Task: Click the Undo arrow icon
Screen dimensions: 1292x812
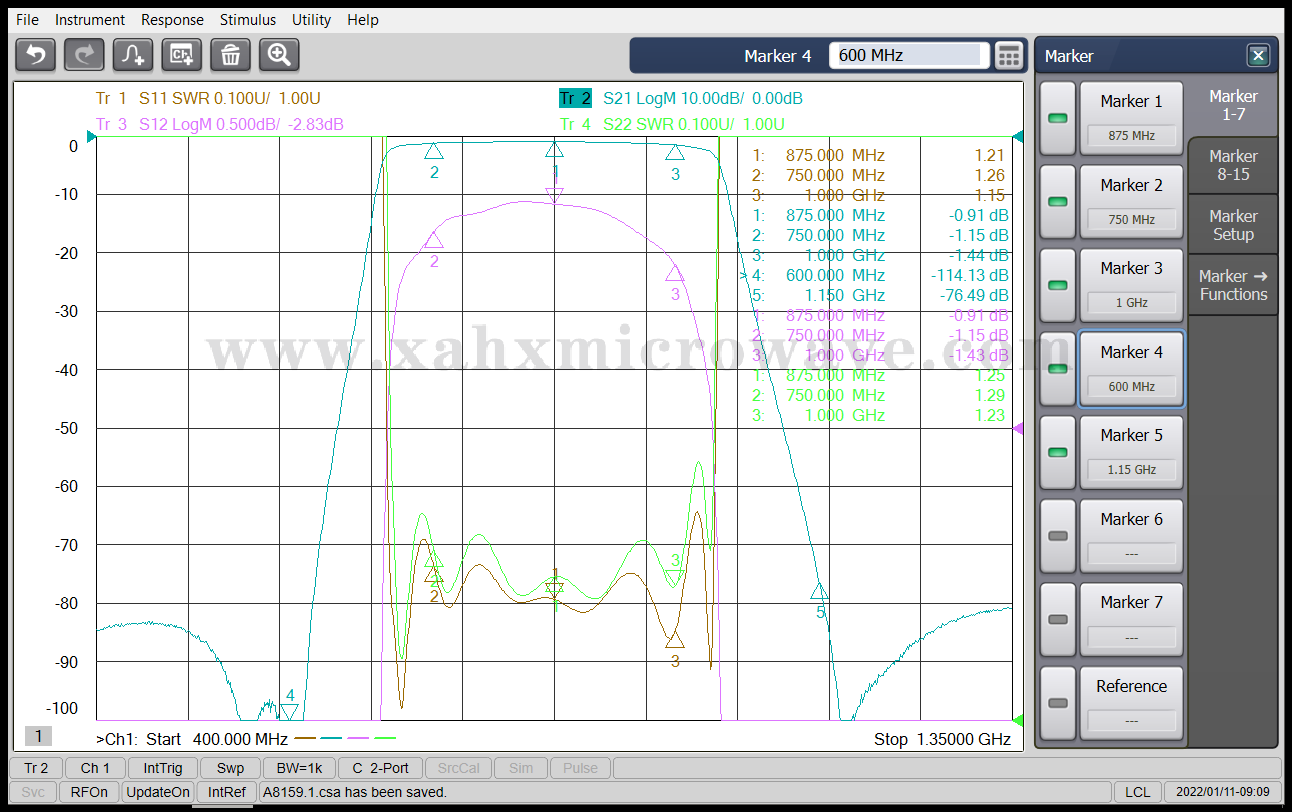Action: pyautogui.click(x=36, y=55)
